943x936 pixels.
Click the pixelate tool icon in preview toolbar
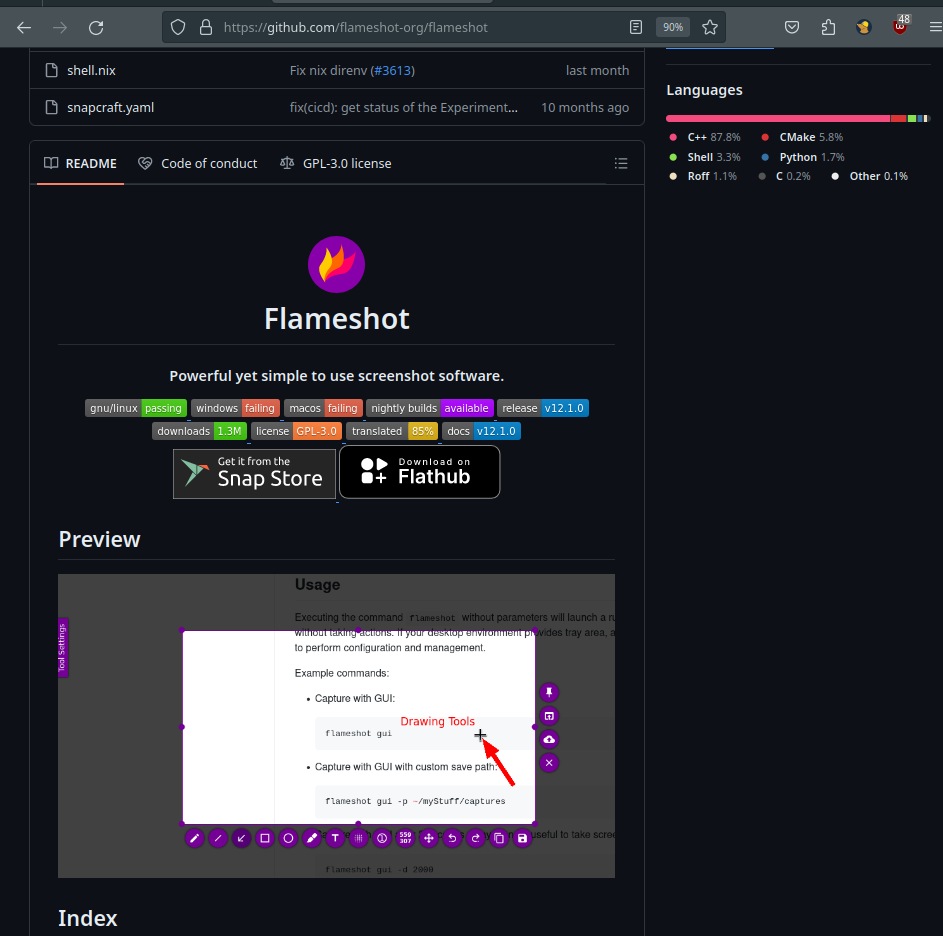(358, 838)
